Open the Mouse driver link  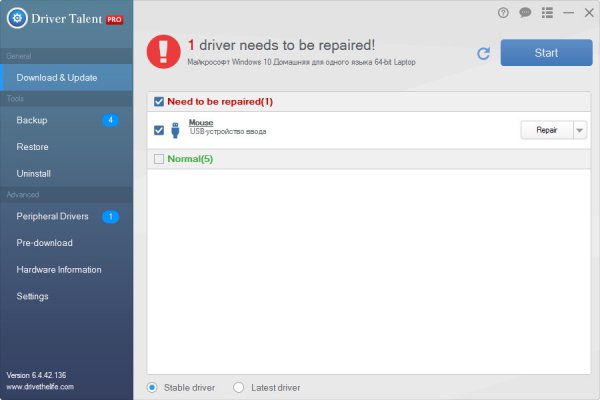(201, 122)
